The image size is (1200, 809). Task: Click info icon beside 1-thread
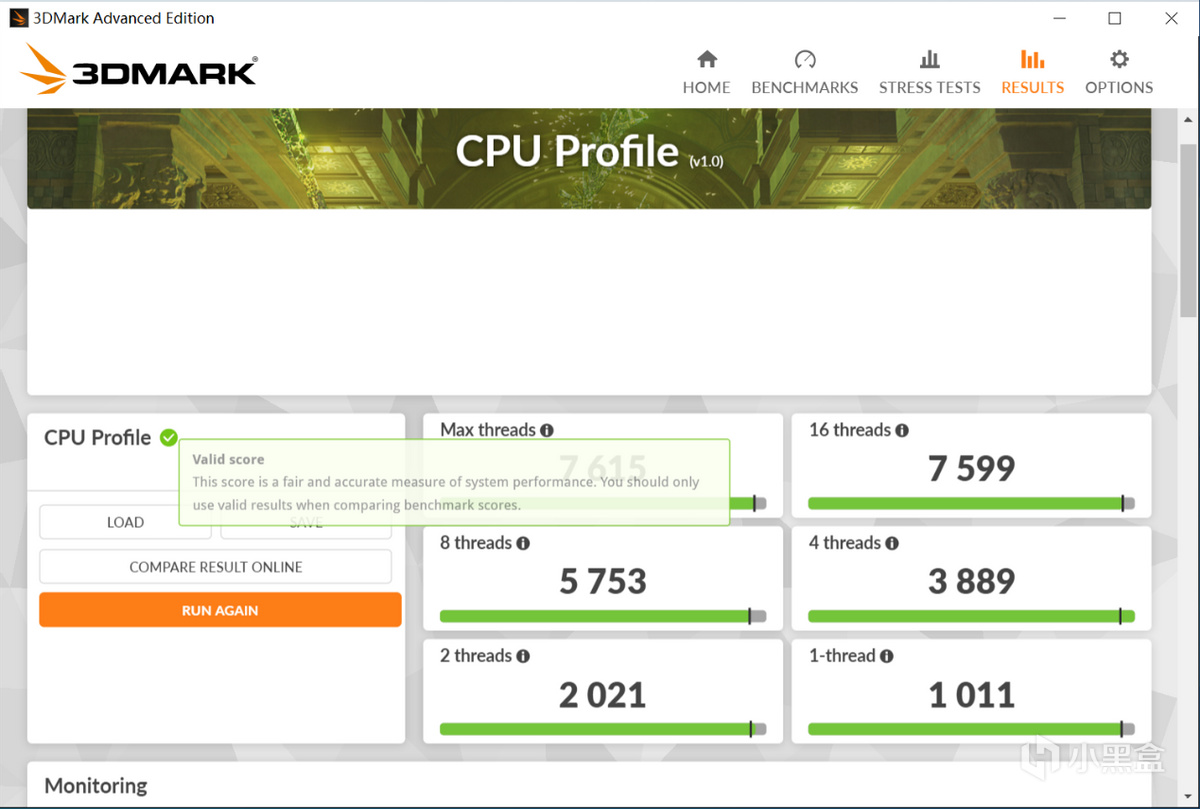[886, 656]
